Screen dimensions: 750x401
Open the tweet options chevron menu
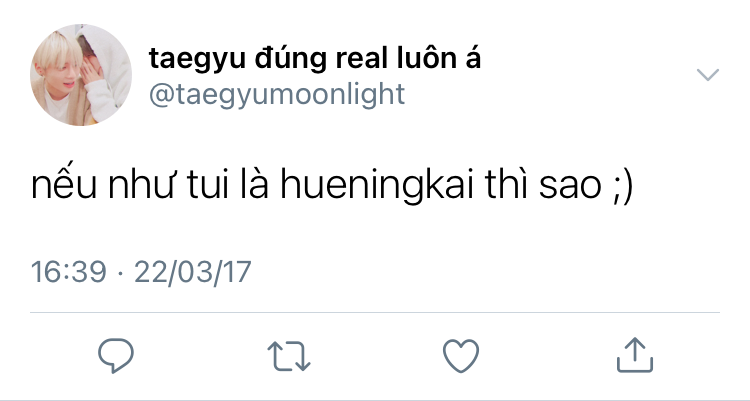(x=708, y=75)
